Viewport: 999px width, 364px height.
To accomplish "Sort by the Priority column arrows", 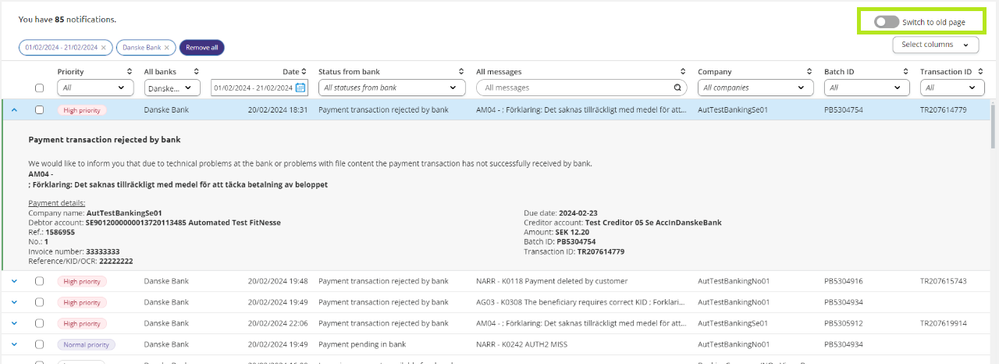I will click(x=129, y=72).
